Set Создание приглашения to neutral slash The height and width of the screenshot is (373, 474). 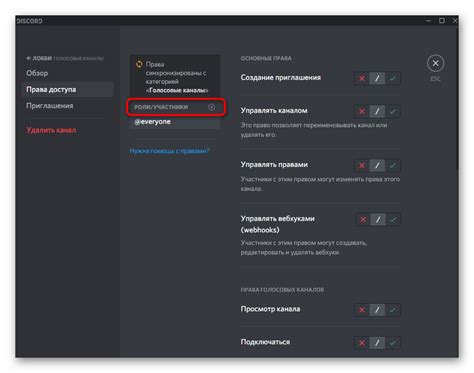[x=377, y=78]
